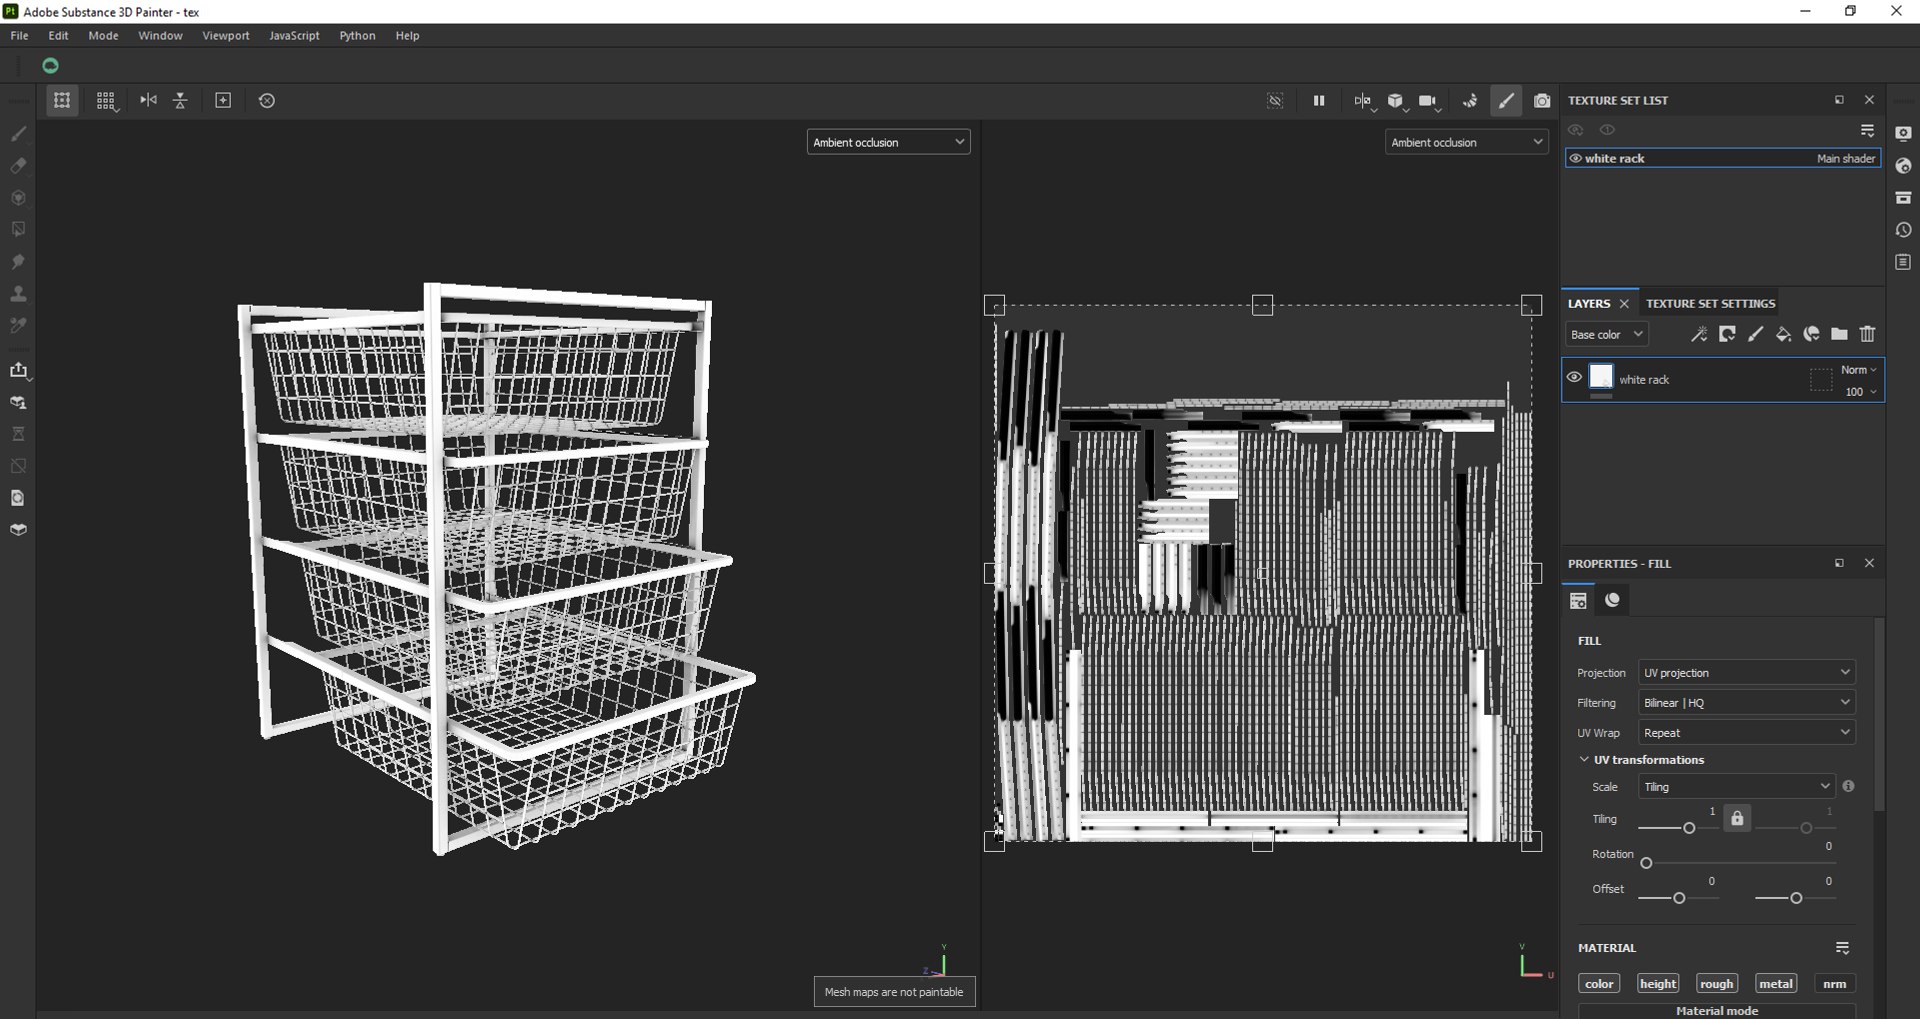Open the Base color channel dropdown
The image size is (1920, 1019).
[1606, 334]
